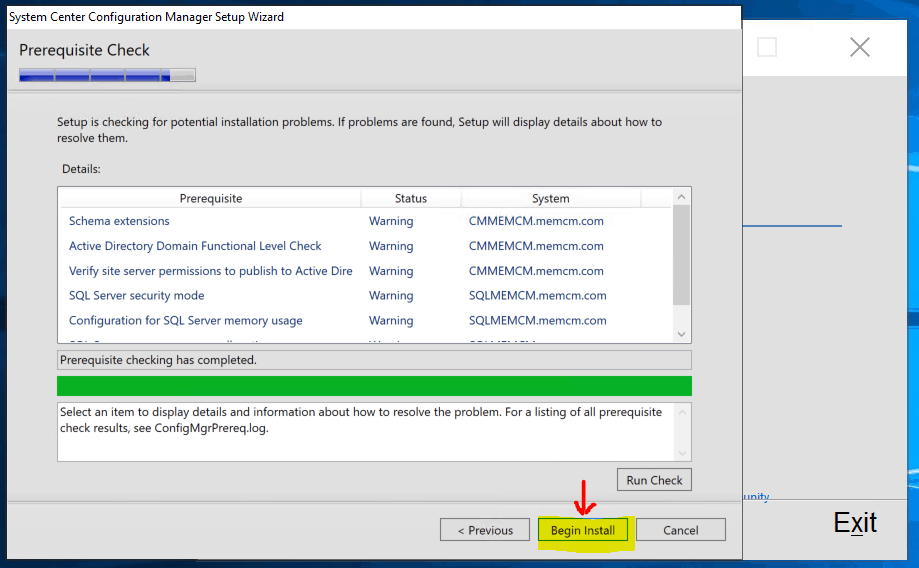
Task: Click the prerequisite list scrollbar thumb
Action: click(x=682, y=255)
